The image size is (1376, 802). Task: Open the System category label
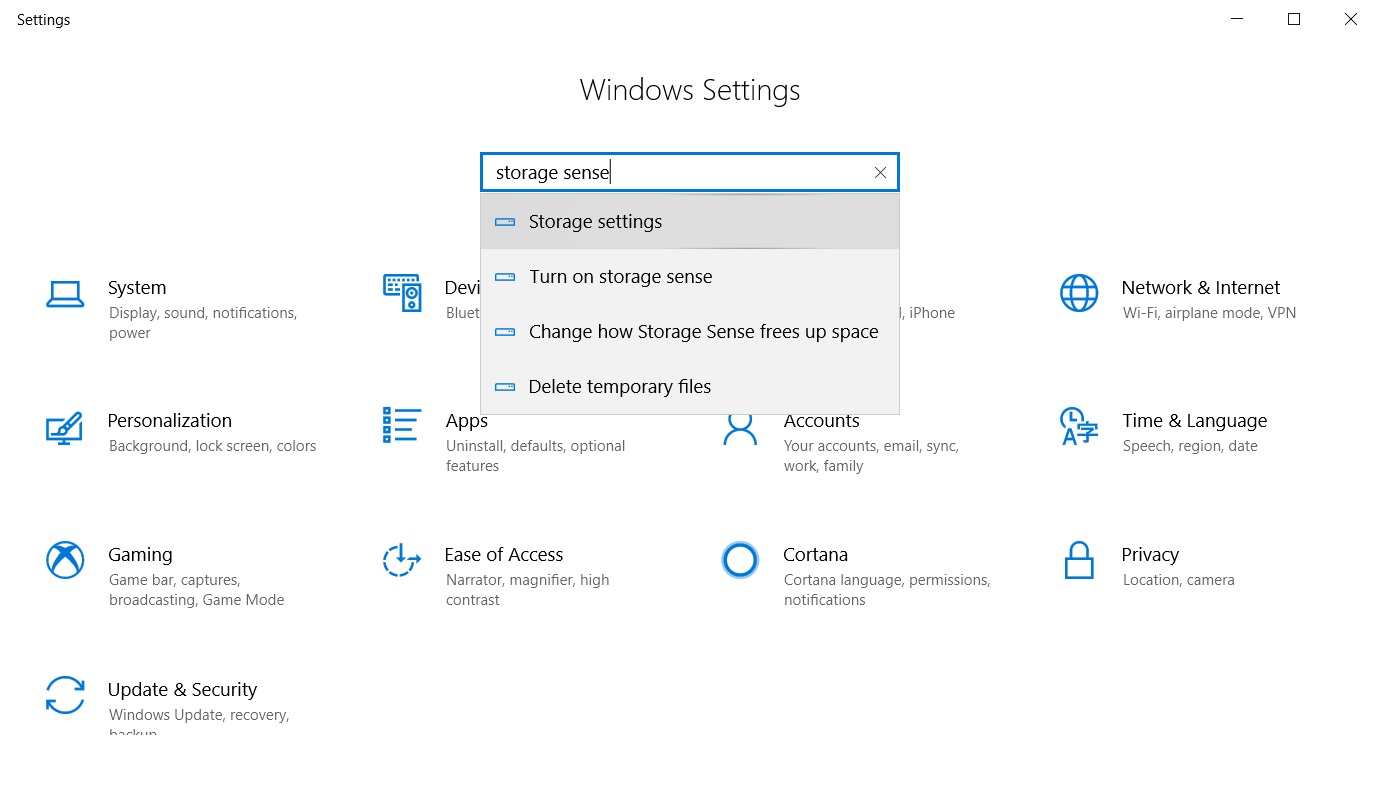(x=137, y=288)
